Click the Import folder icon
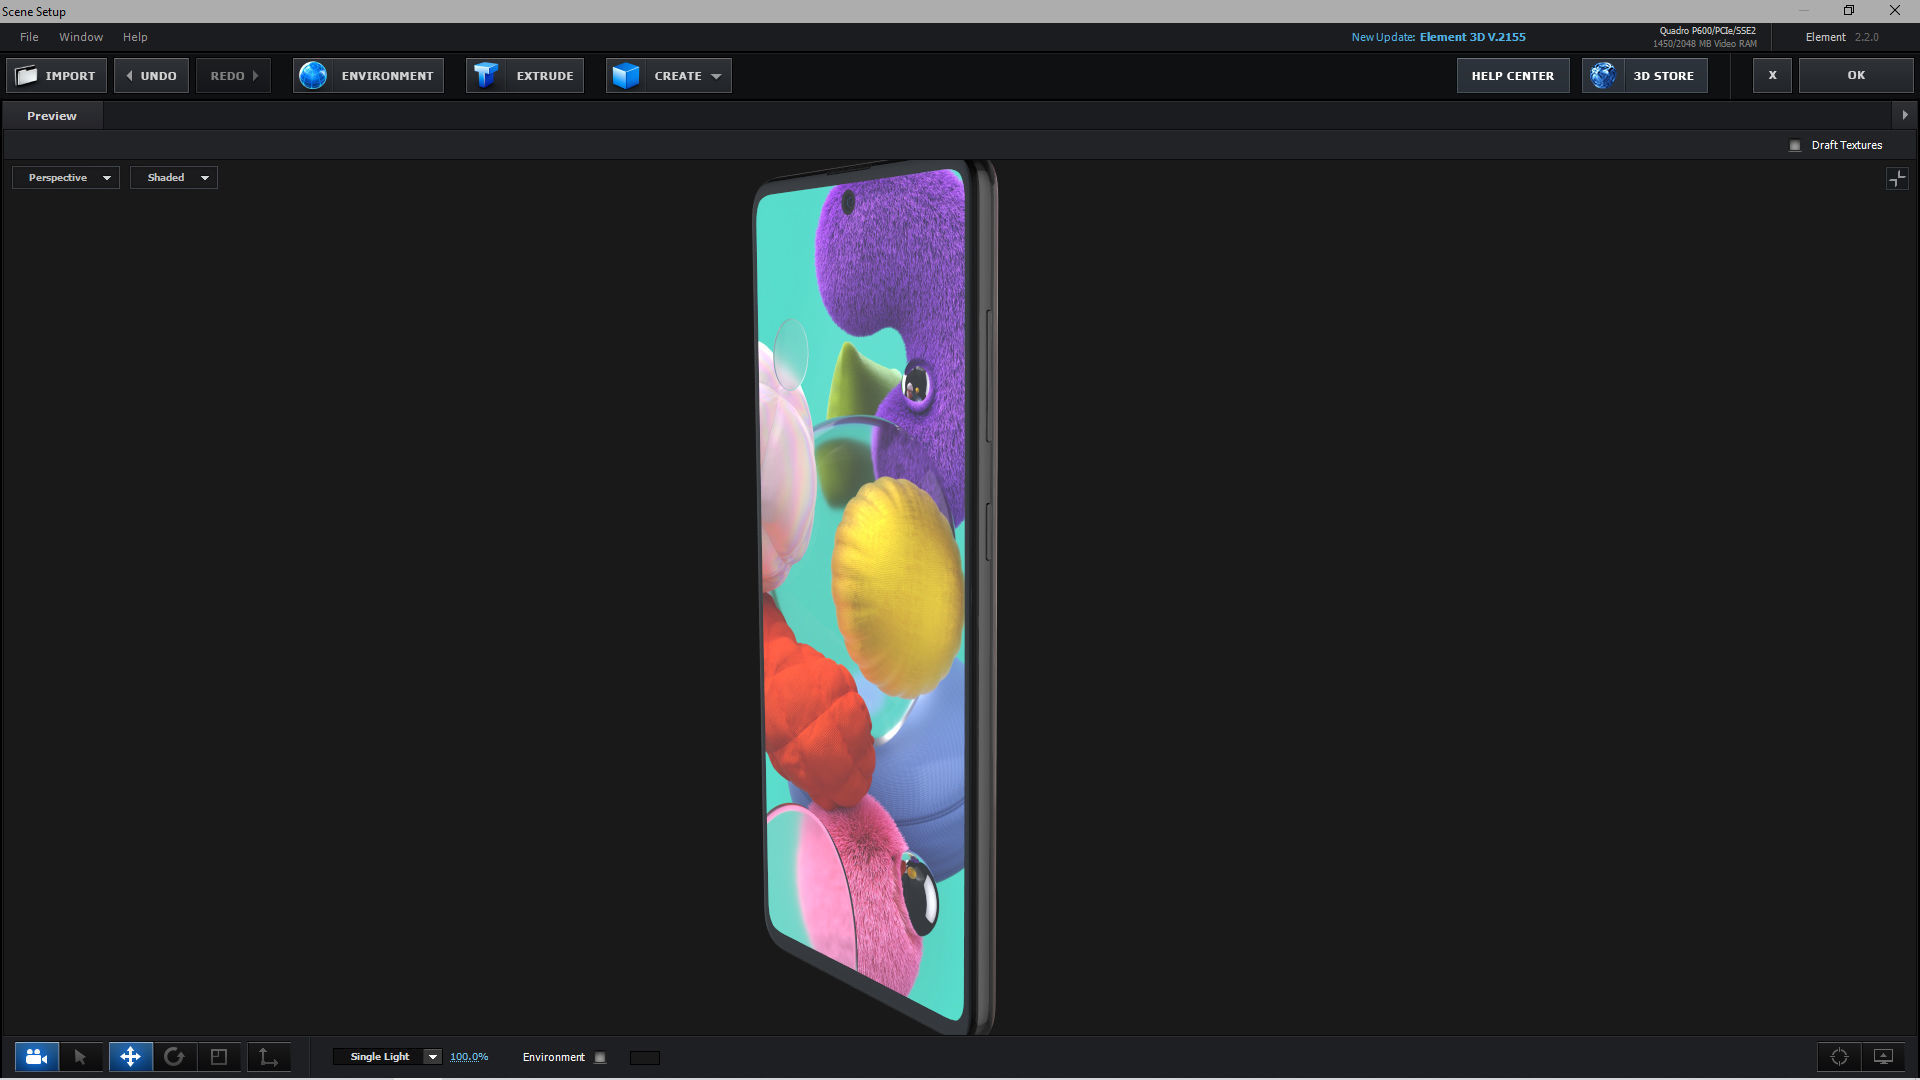 27,76
